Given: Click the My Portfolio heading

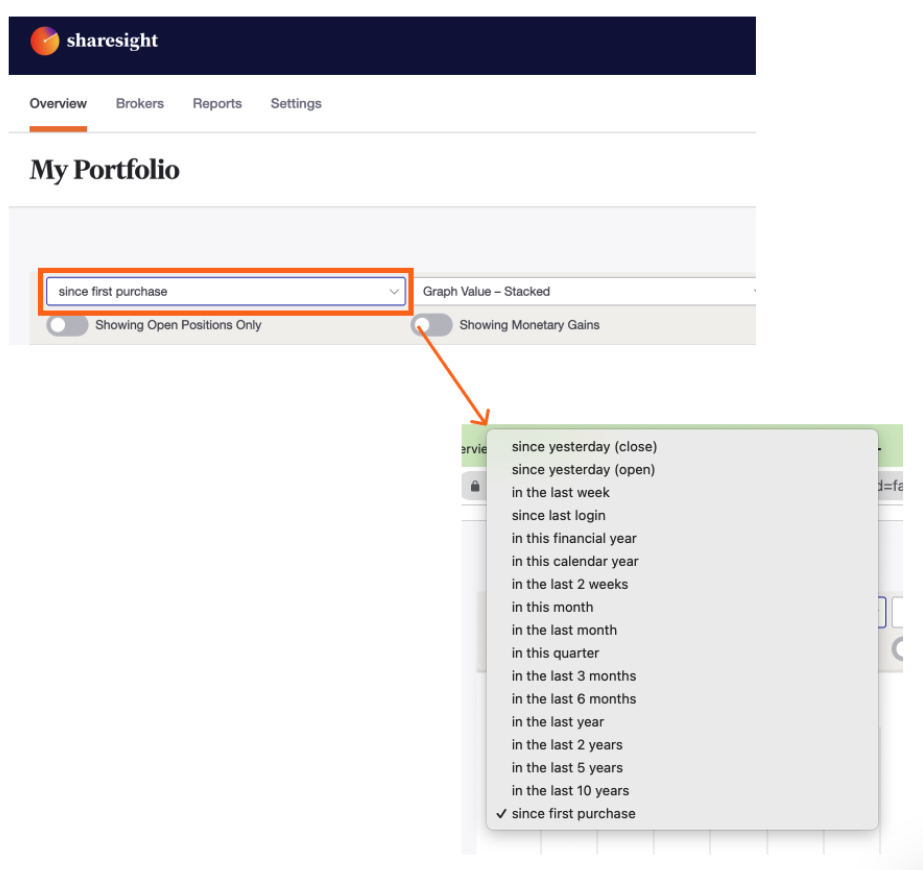Looking at the screenshot, I should point(105,170).
